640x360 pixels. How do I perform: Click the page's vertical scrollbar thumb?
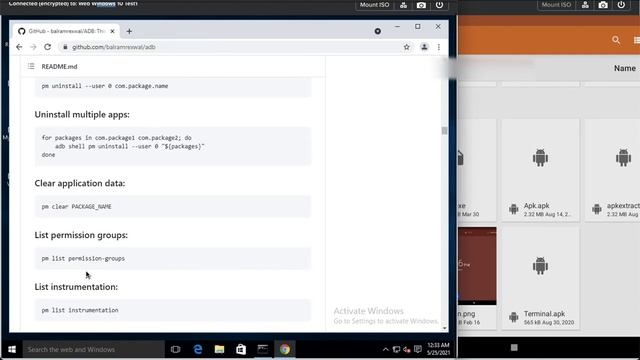[x=444, y=131]
